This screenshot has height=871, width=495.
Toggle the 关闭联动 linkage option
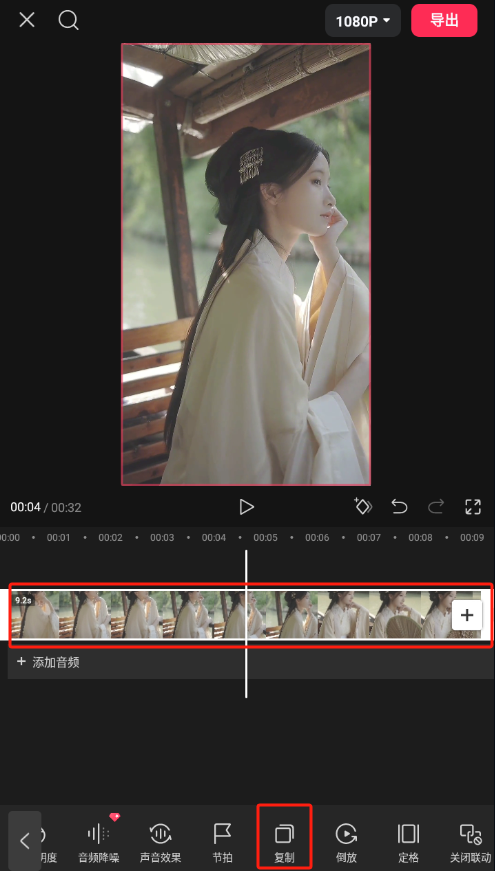click(x=470, y=842)
